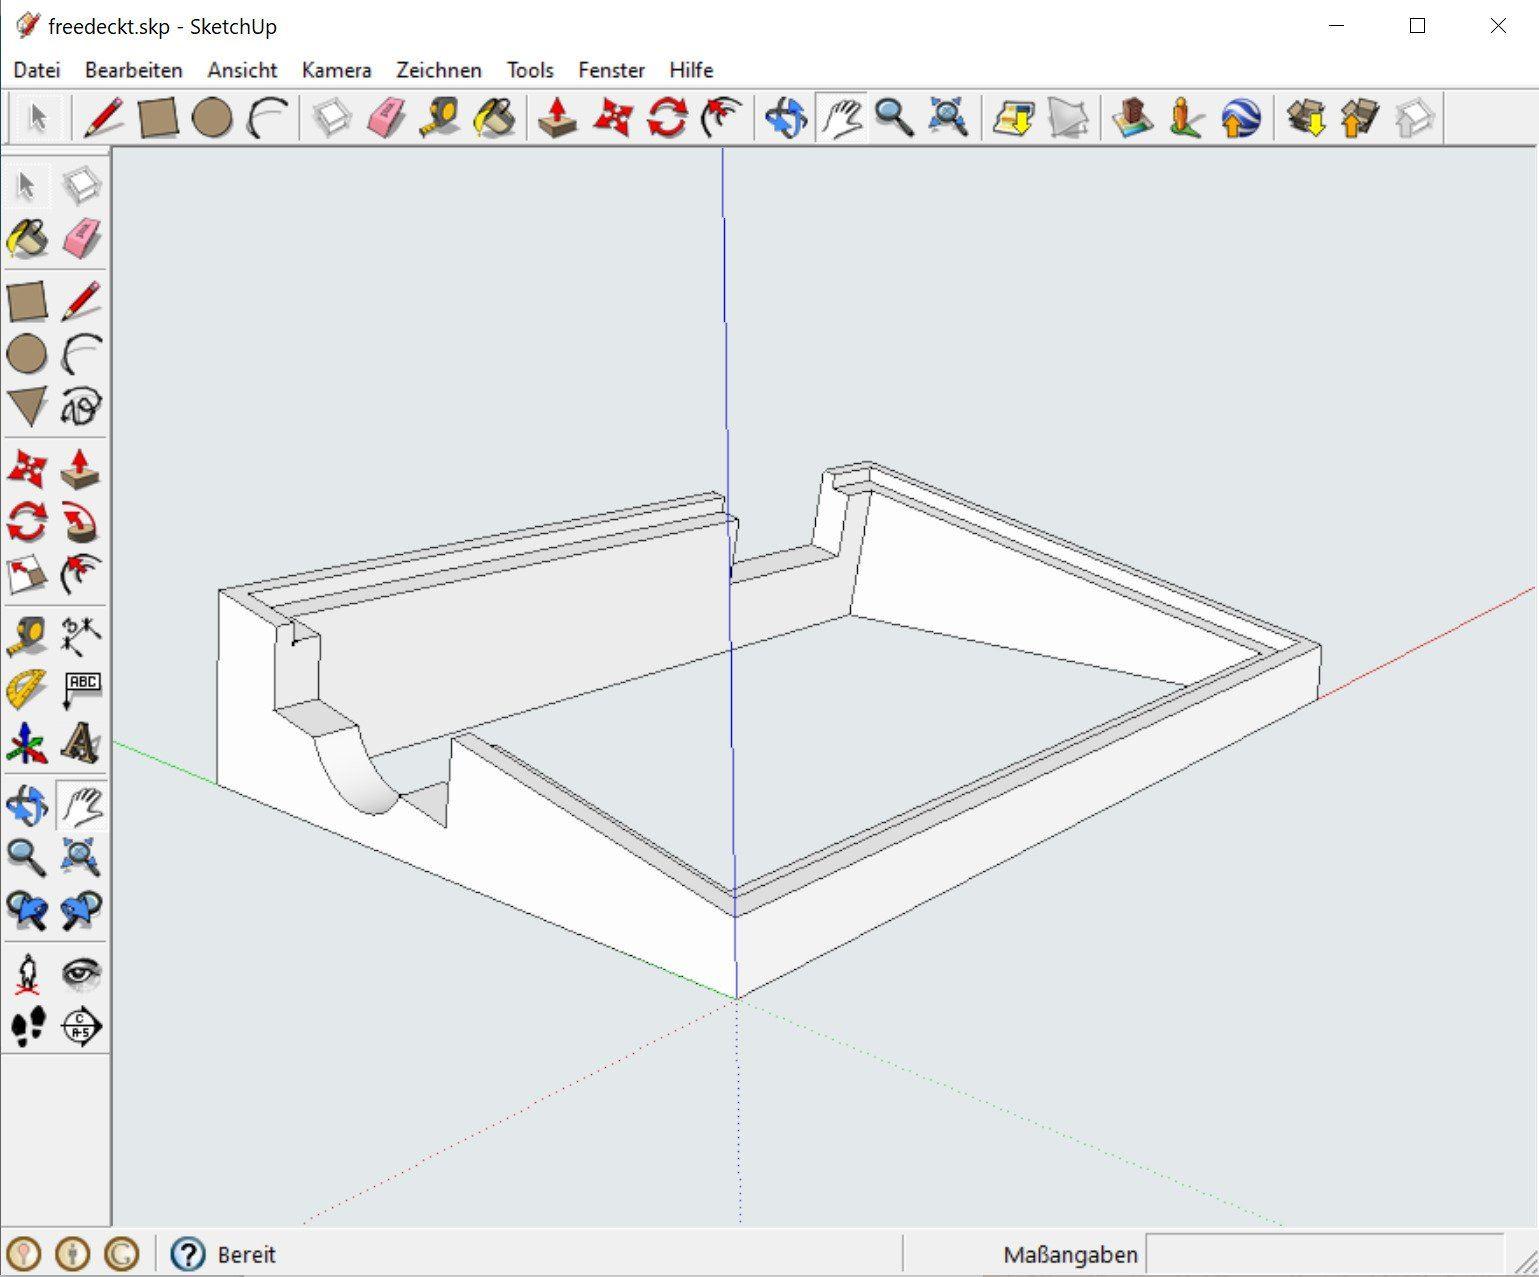This screenshot has height=1277, width=1539.
Task: Expand the Zeichnen menu
Action: pos(438,70)
